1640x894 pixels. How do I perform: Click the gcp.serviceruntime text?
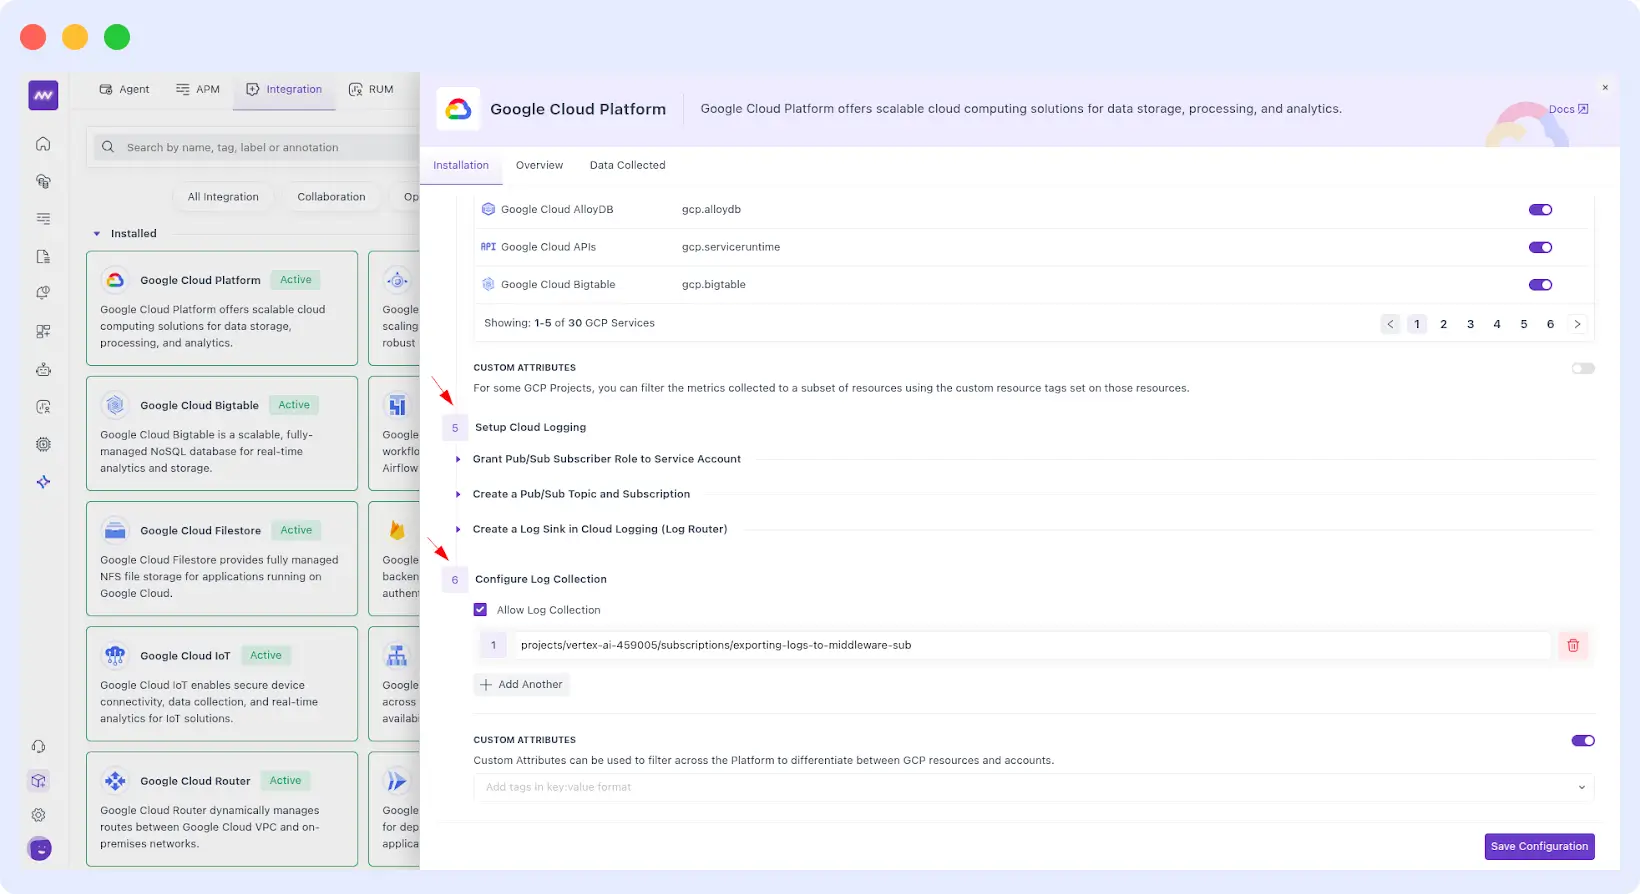pyautogui.click(x=731, y=247)
